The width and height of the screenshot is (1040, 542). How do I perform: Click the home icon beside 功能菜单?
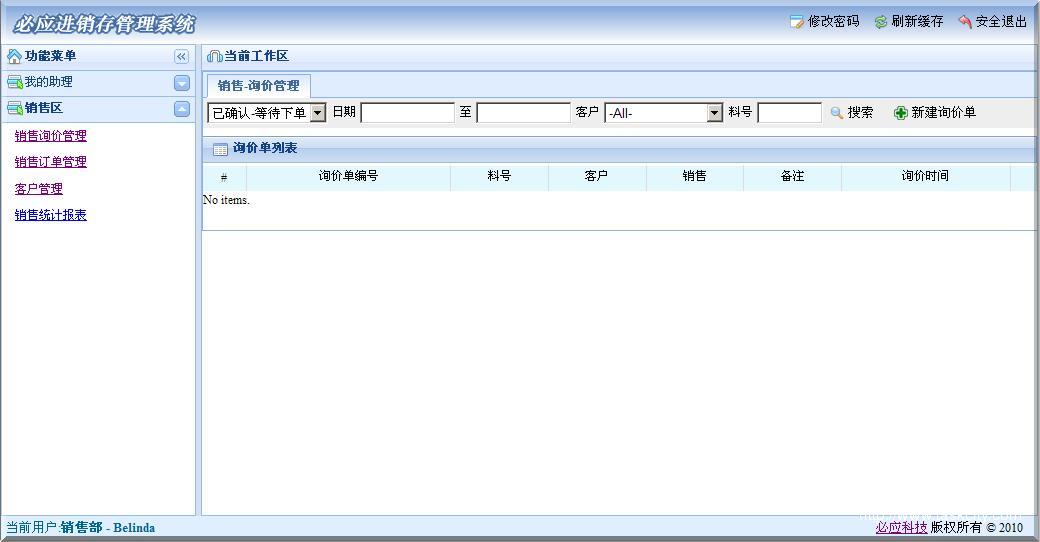(x=14, y=57)
